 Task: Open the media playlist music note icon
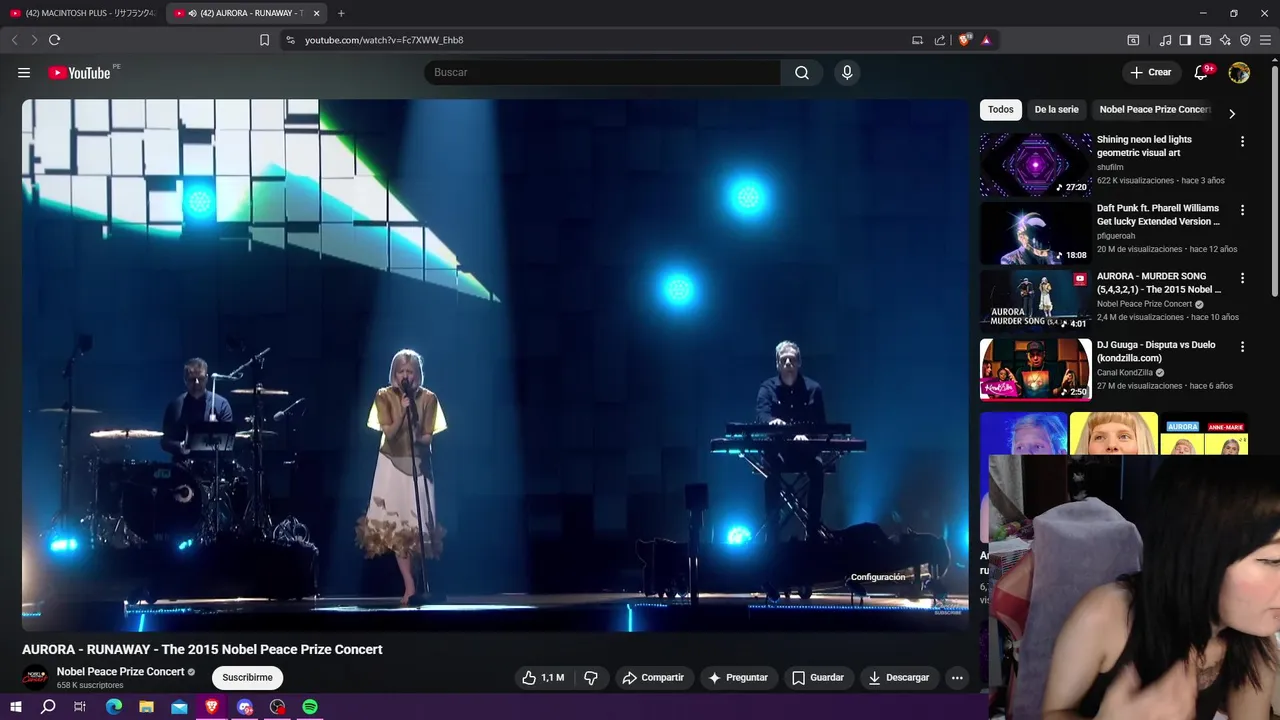(x=1165, y=40)
